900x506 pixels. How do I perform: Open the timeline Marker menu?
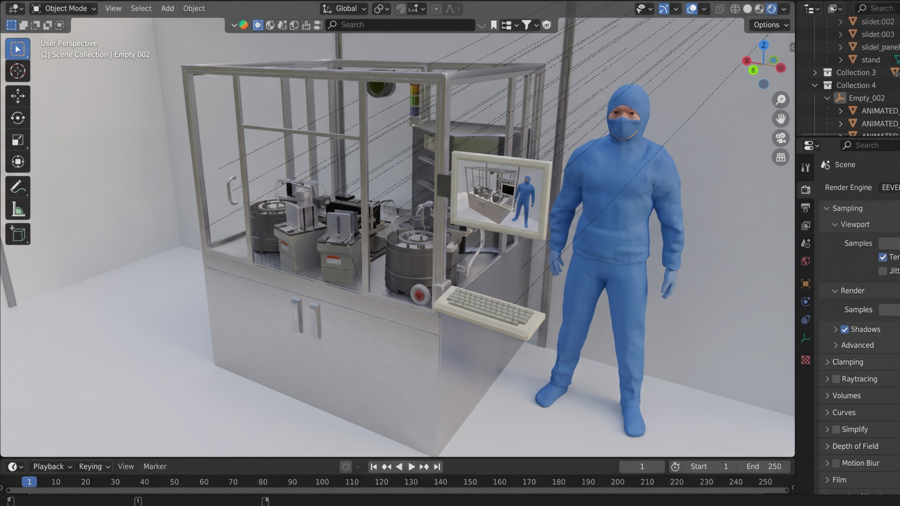(154, 466)
